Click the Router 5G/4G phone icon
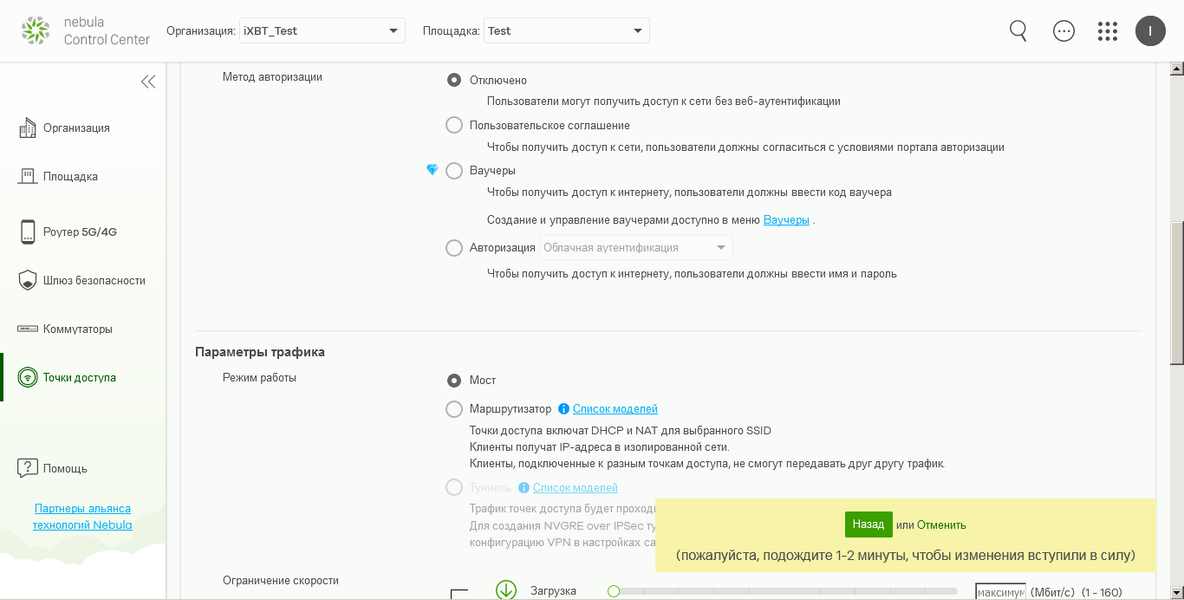This screenshot has width=1184, height=600. (28, 232)
